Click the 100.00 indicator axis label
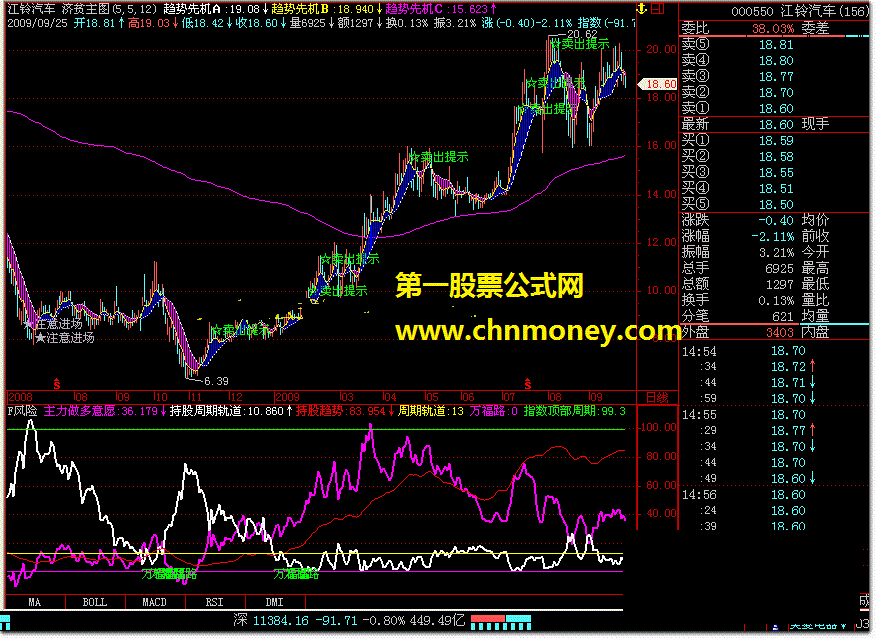 659,427
